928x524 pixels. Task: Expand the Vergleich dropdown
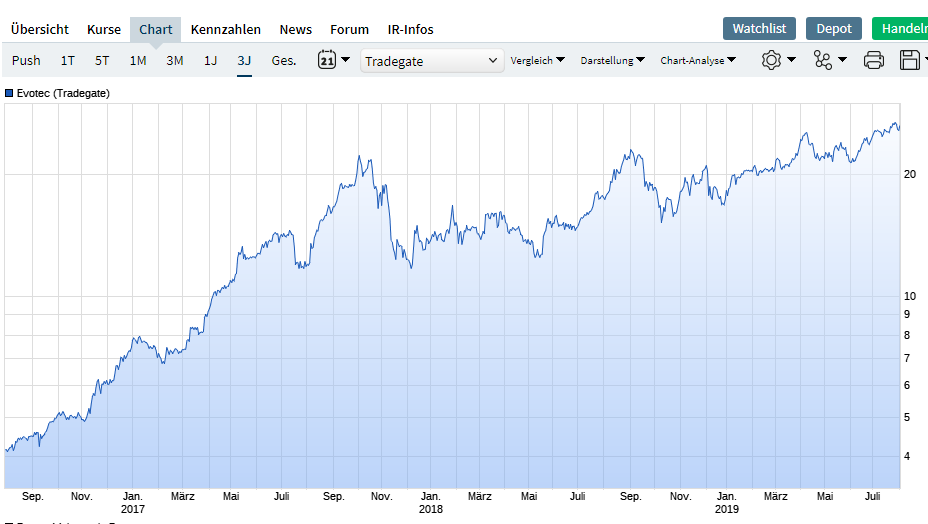537,60
